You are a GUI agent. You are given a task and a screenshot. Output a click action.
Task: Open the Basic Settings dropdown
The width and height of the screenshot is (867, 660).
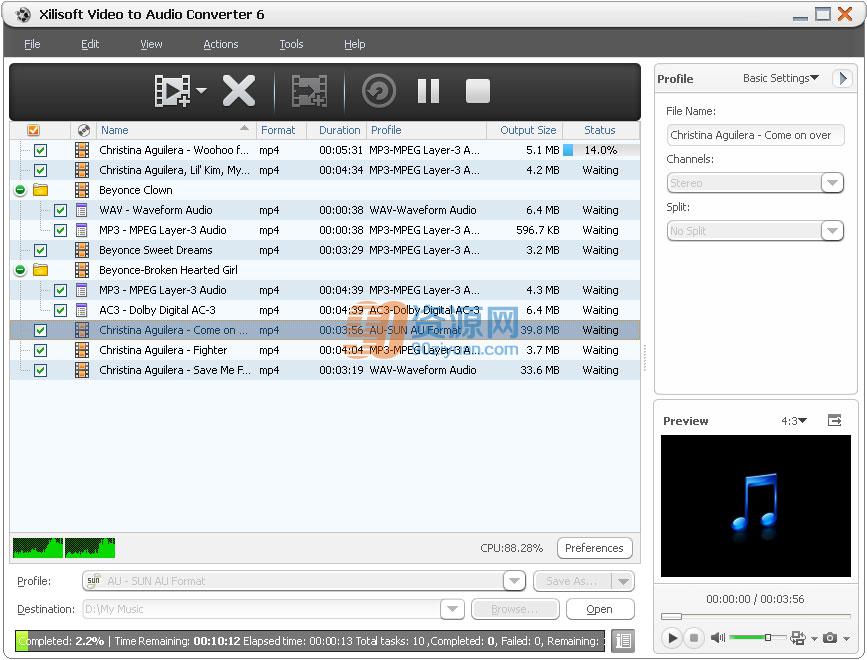(781, 78)
